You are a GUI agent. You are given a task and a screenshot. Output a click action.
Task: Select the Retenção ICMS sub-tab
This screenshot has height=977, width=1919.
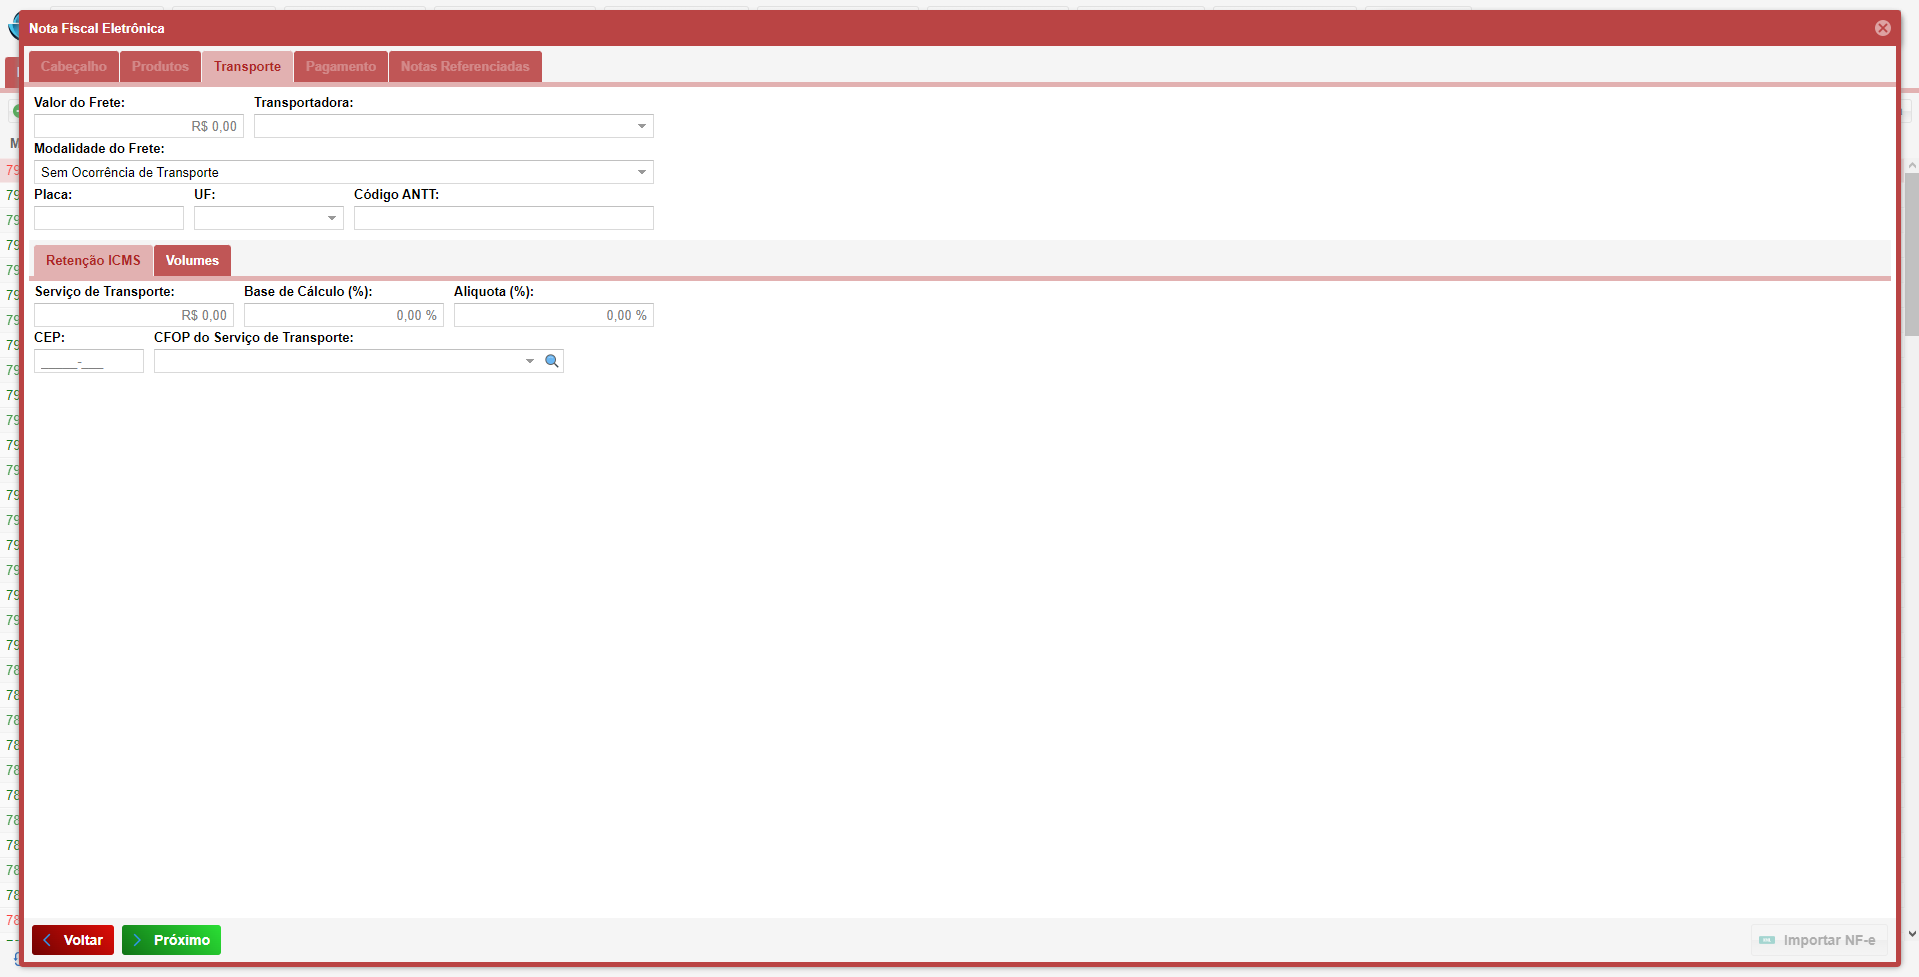tap(93, 261)
